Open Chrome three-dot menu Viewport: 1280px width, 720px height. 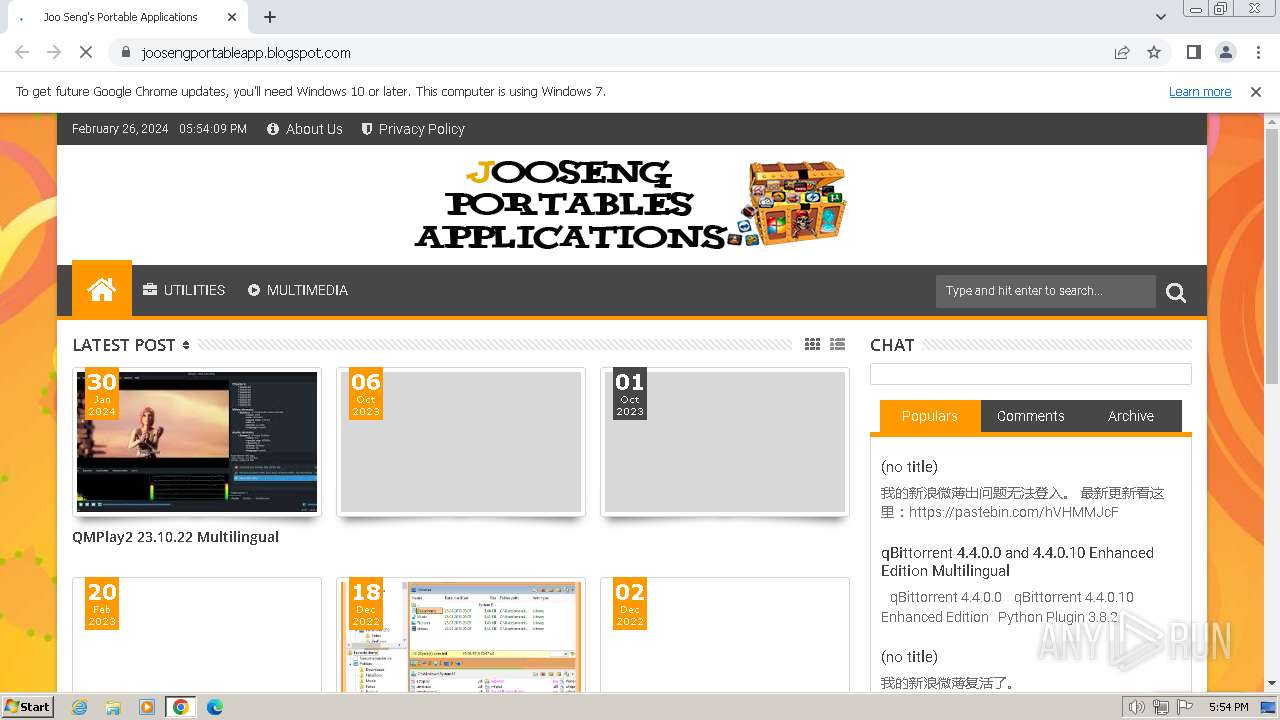point(1258,53)
